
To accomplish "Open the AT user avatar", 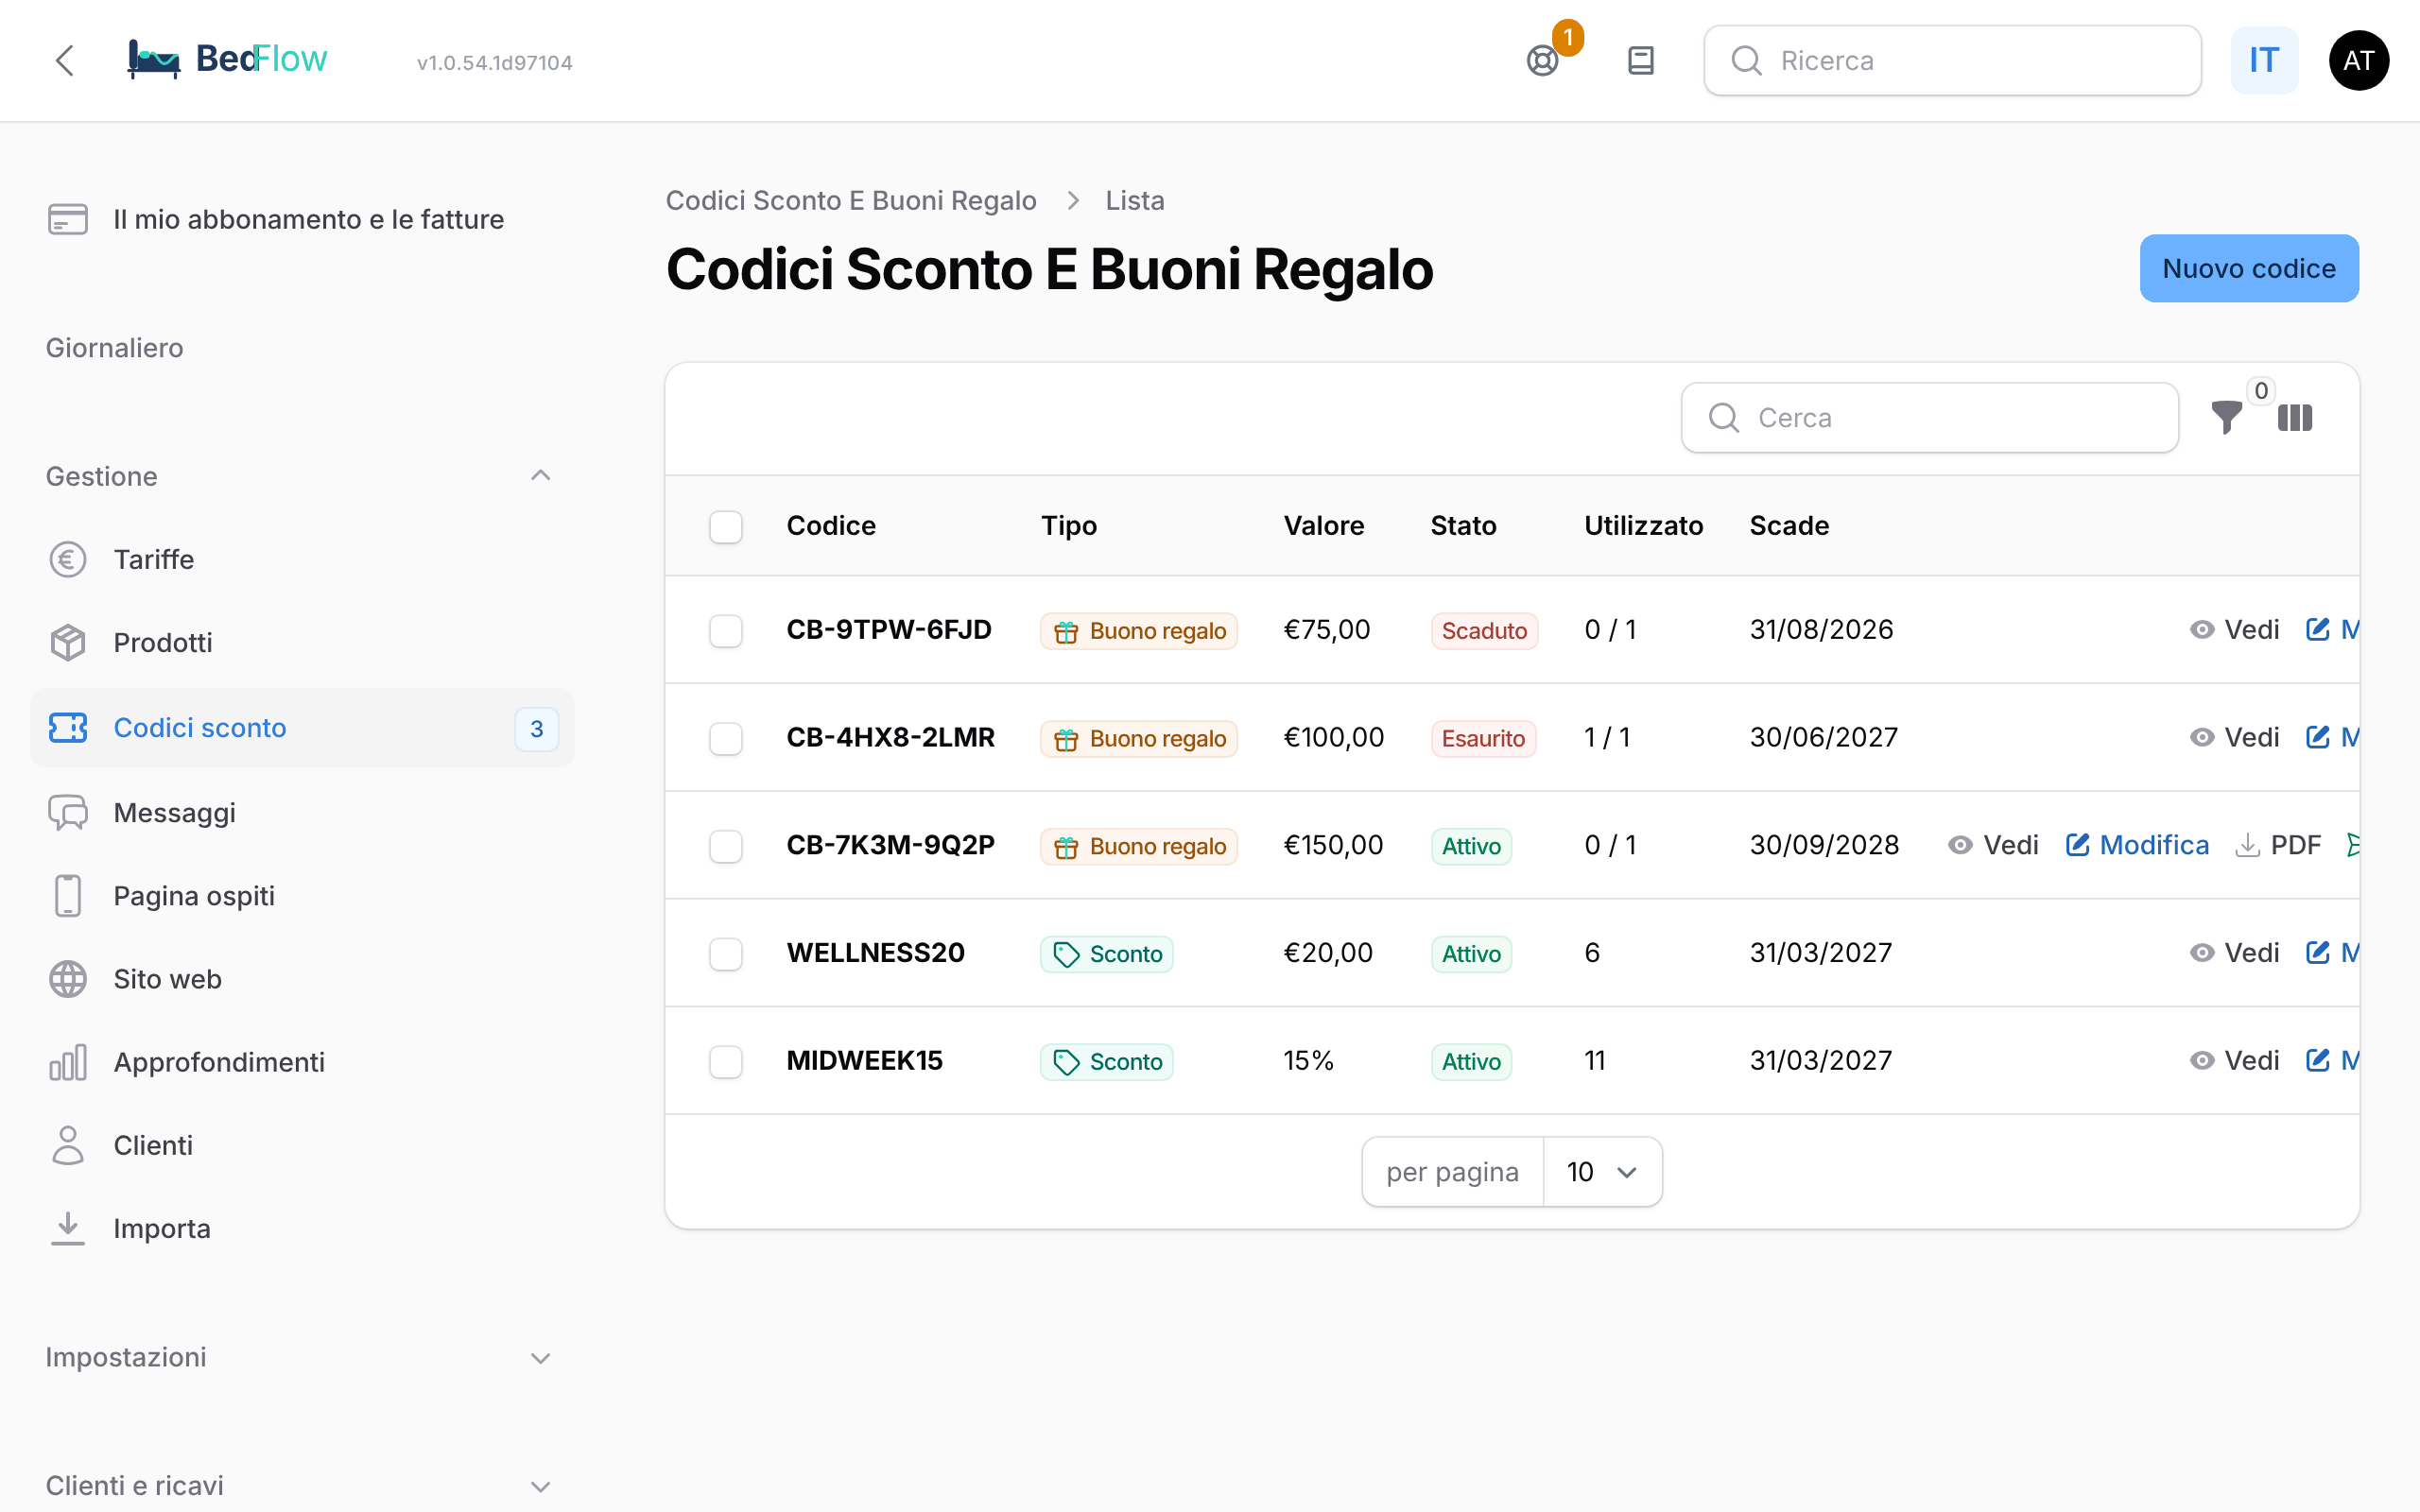I will pyautogui.click(x=2359, y=61).
